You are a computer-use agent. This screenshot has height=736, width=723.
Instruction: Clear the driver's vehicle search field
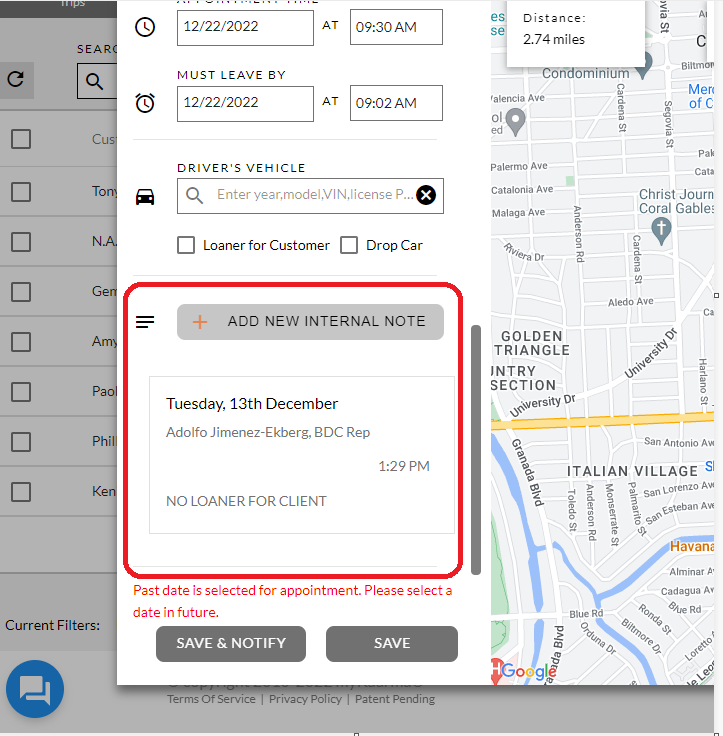[x=426, y=195]
